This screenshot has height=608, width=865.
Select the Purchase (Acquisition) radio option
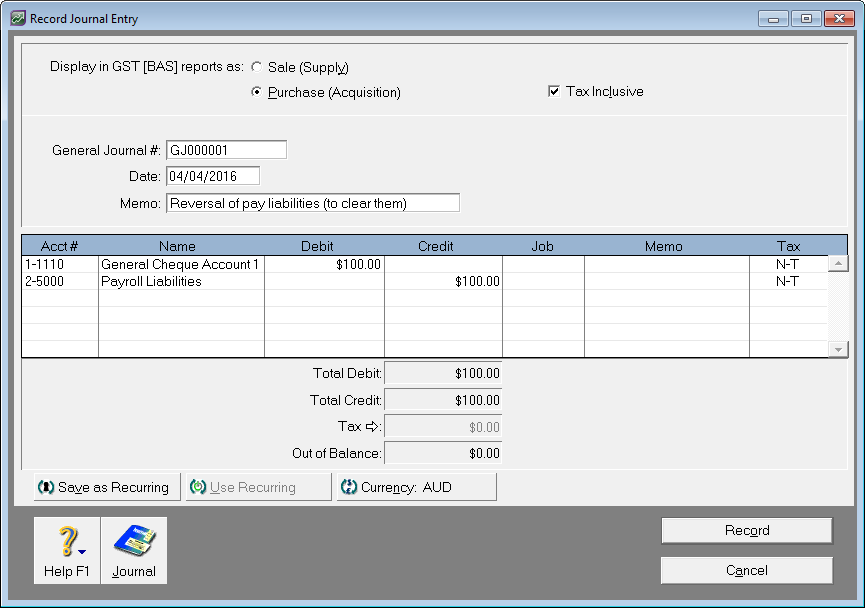[257, 92]
